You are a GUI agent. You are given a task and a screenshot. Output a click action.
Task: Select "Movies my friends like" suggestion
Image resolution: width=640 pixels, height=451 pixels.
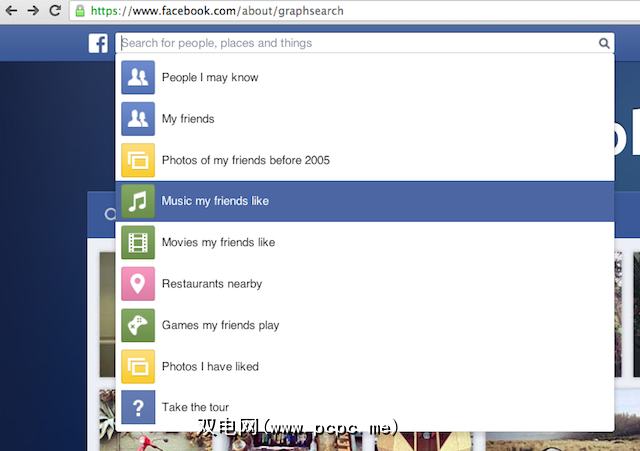pyautogui.click(x=365, y=242)
